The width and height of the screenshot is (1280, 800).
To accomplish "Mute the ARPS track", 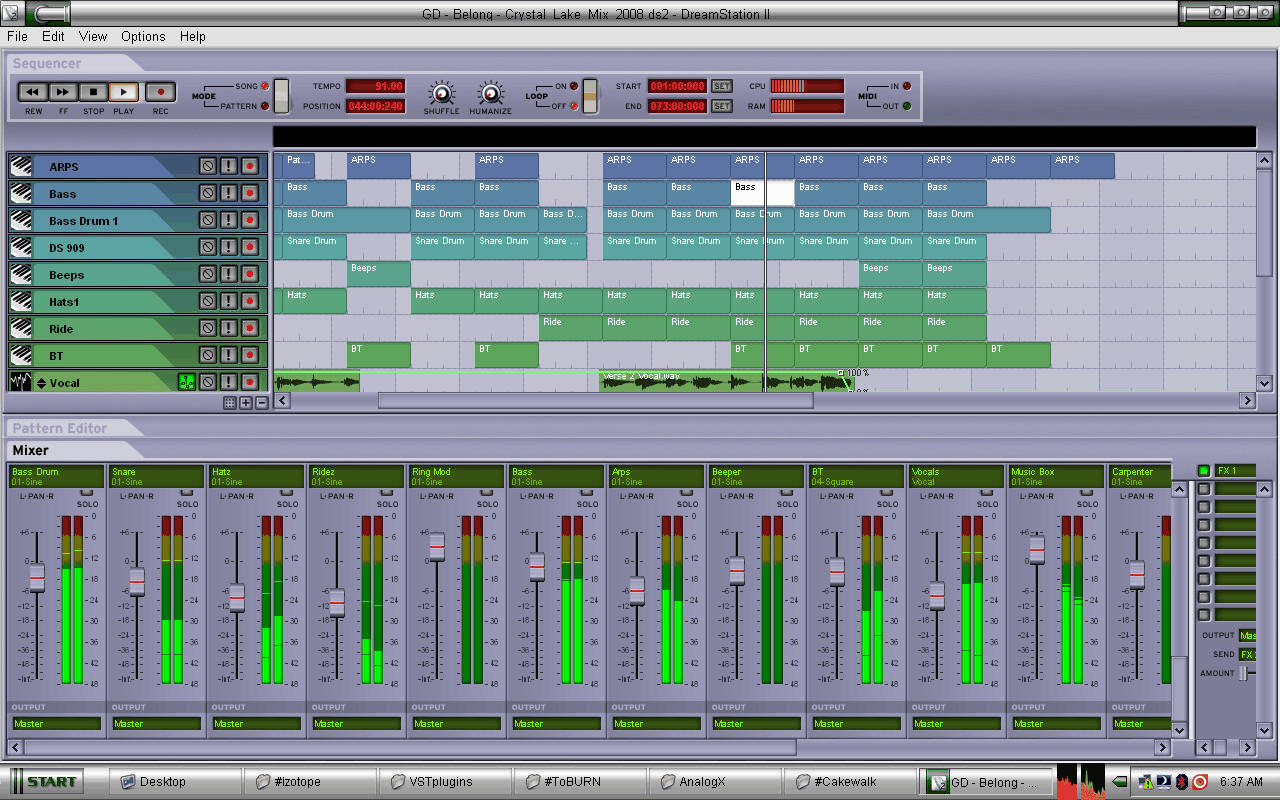I will [x=208, y=166].
